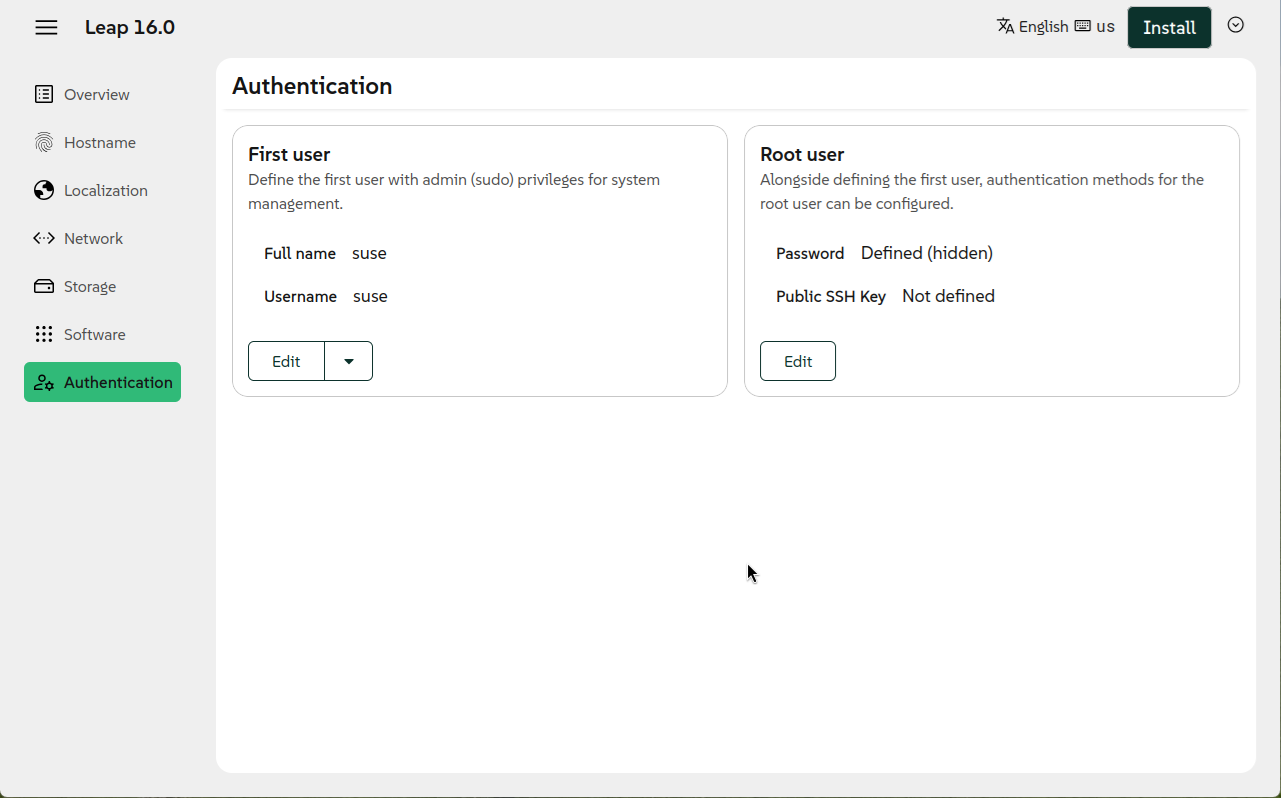Open the Software section
1281x798 pixels.
tap(94, 334)
